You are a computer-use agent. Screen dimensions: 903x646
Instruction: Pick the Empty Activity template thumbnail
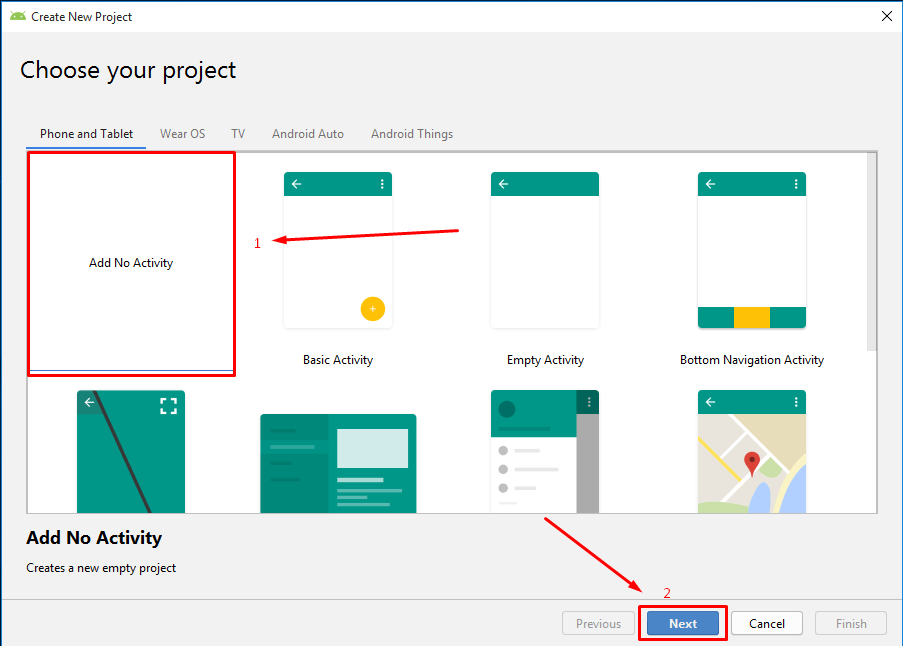544,250
